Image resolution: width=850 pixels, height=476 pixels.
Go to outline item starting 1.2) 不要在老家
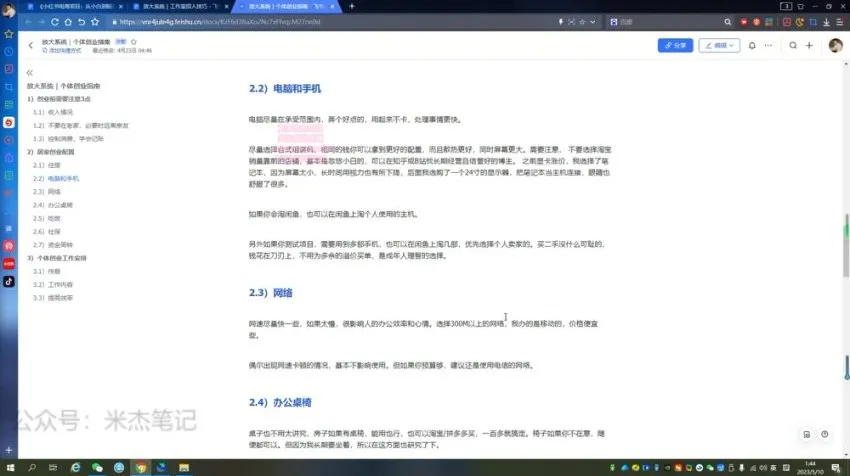tap(80, 125)
